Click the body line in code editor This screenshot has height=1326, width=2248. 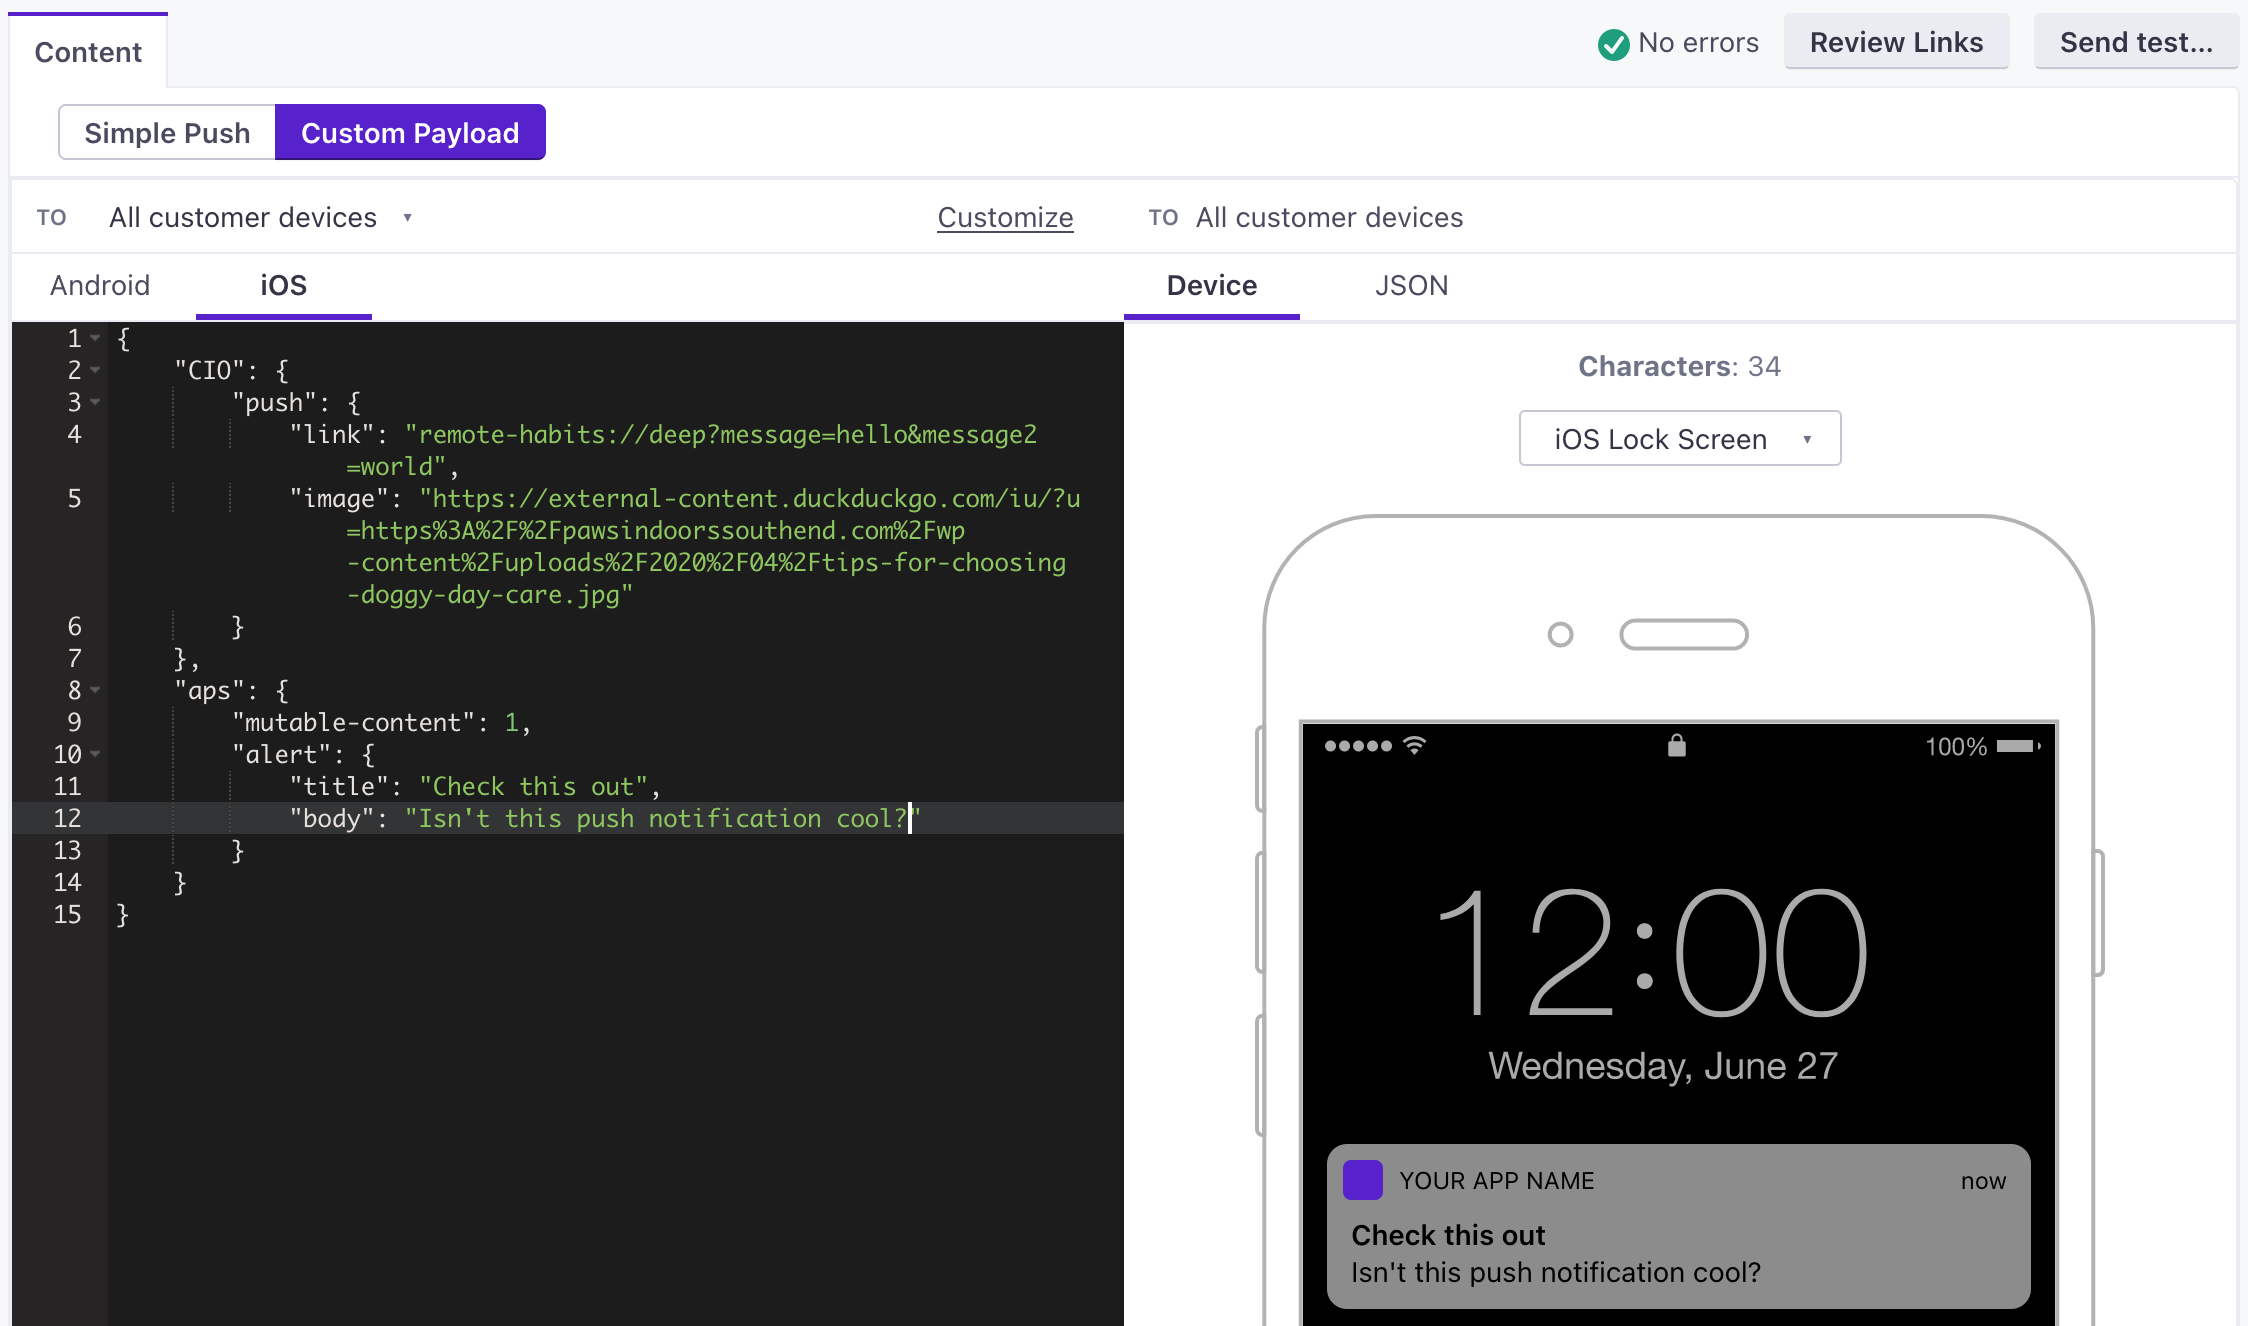tap(605, 818)
